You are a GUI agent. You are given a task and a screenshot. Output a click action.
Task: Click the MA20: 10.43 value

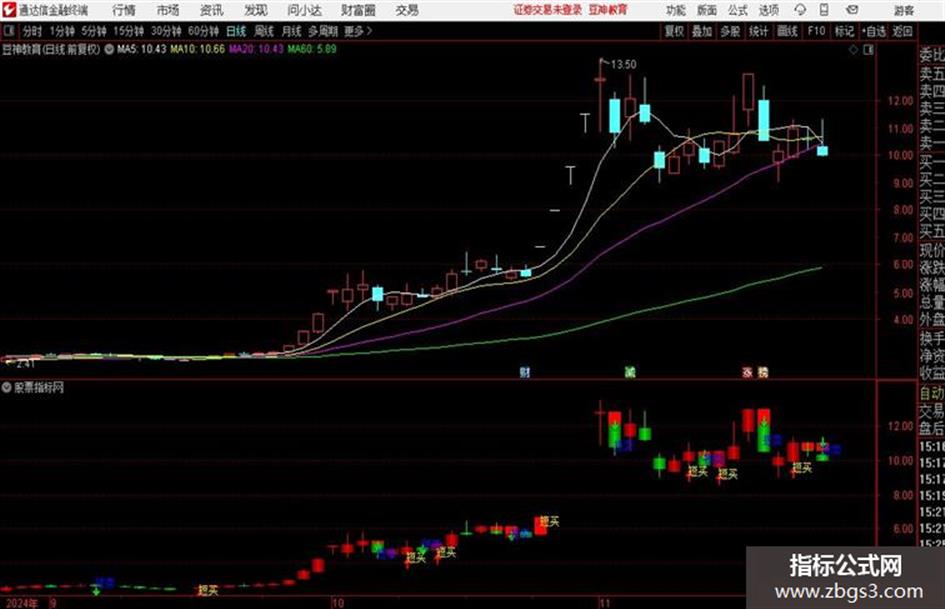256,49
